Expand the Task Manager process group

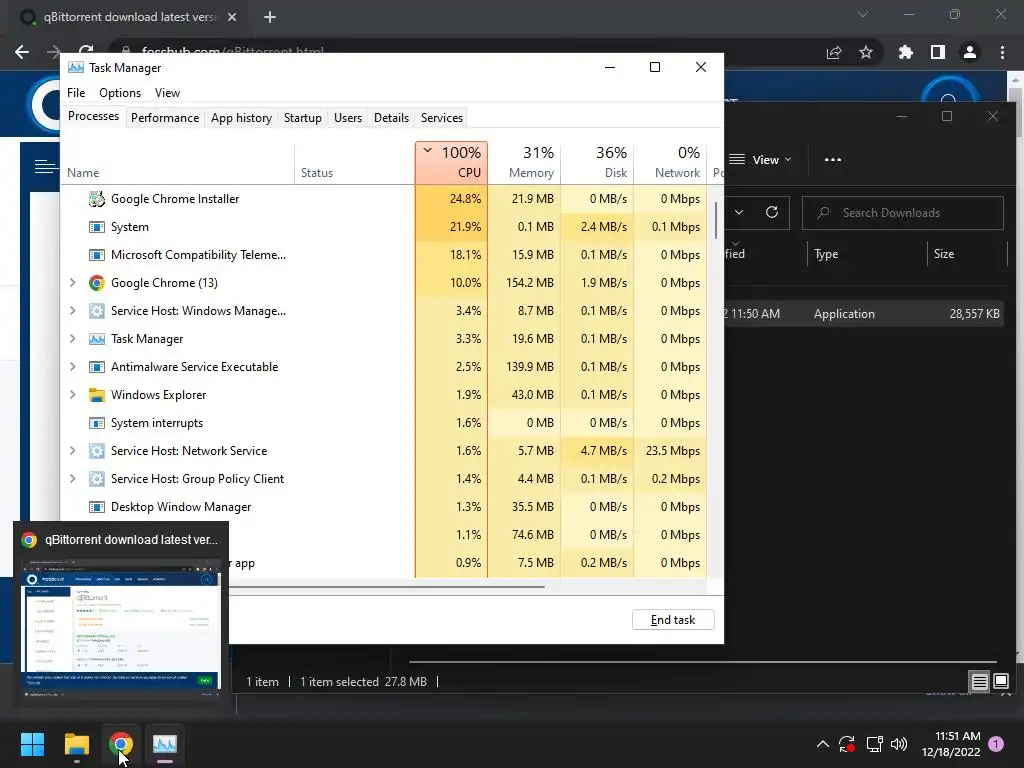coord(72,339)
